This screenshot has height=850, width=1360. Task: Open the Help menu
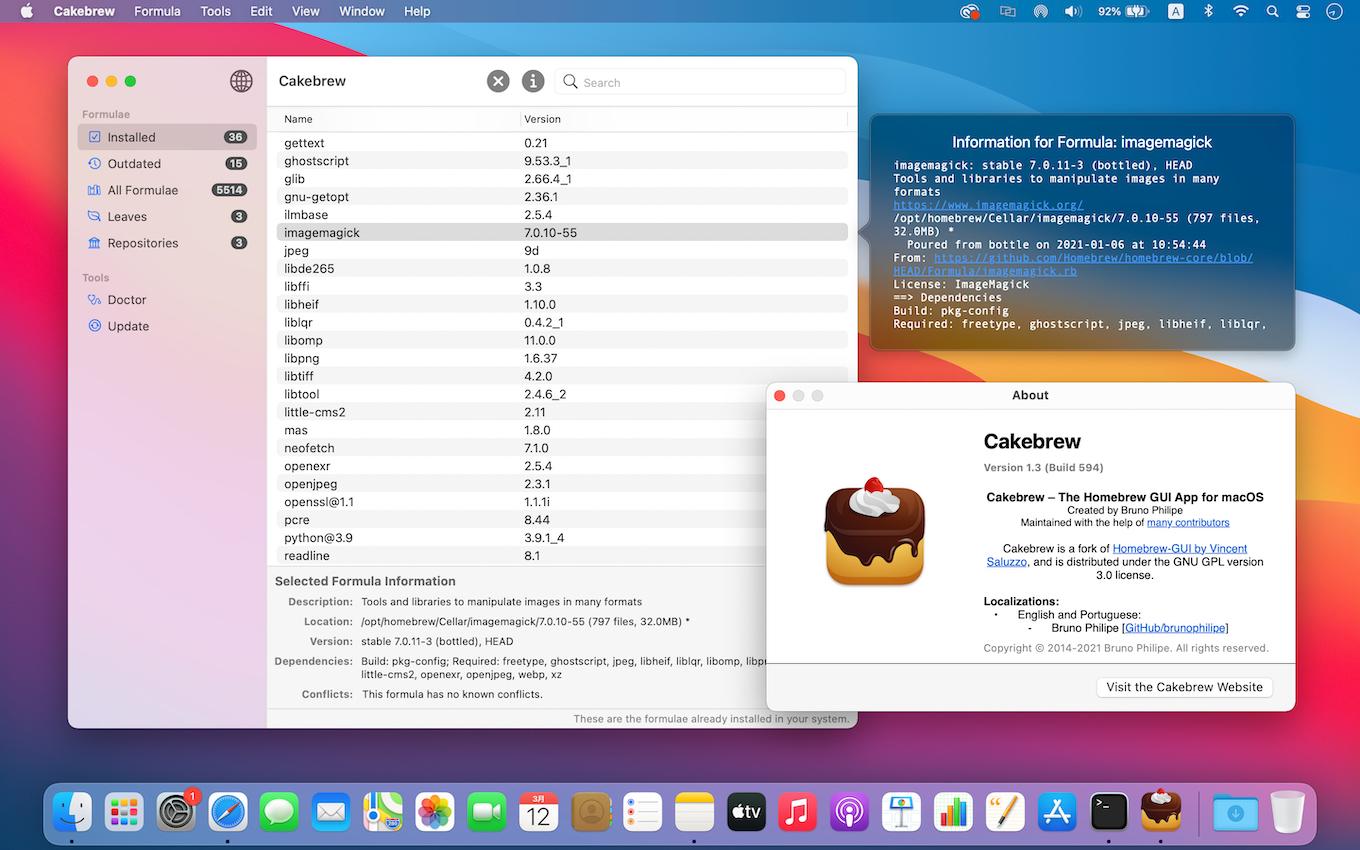click(417, 11)
